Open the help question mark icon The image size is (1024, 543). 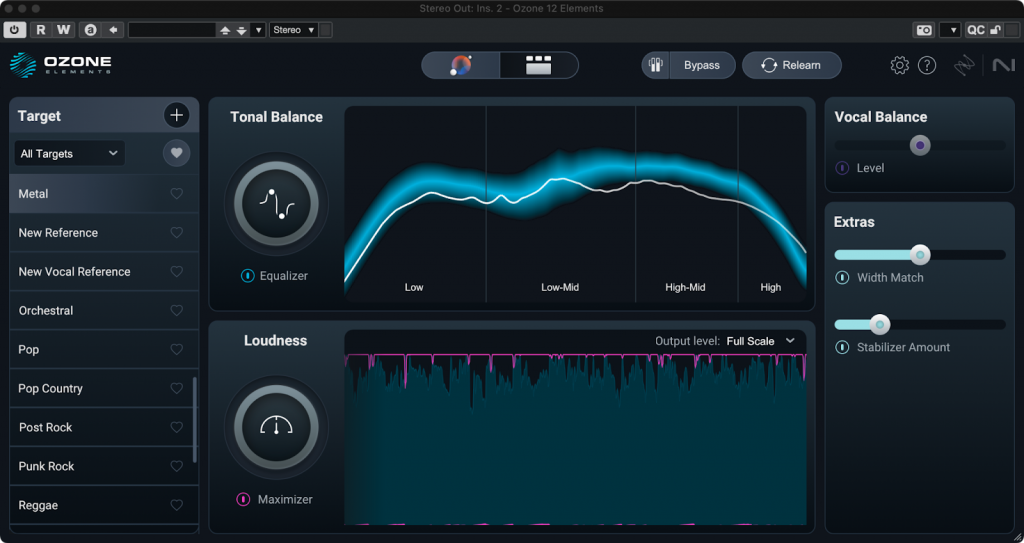click(927, 66)
